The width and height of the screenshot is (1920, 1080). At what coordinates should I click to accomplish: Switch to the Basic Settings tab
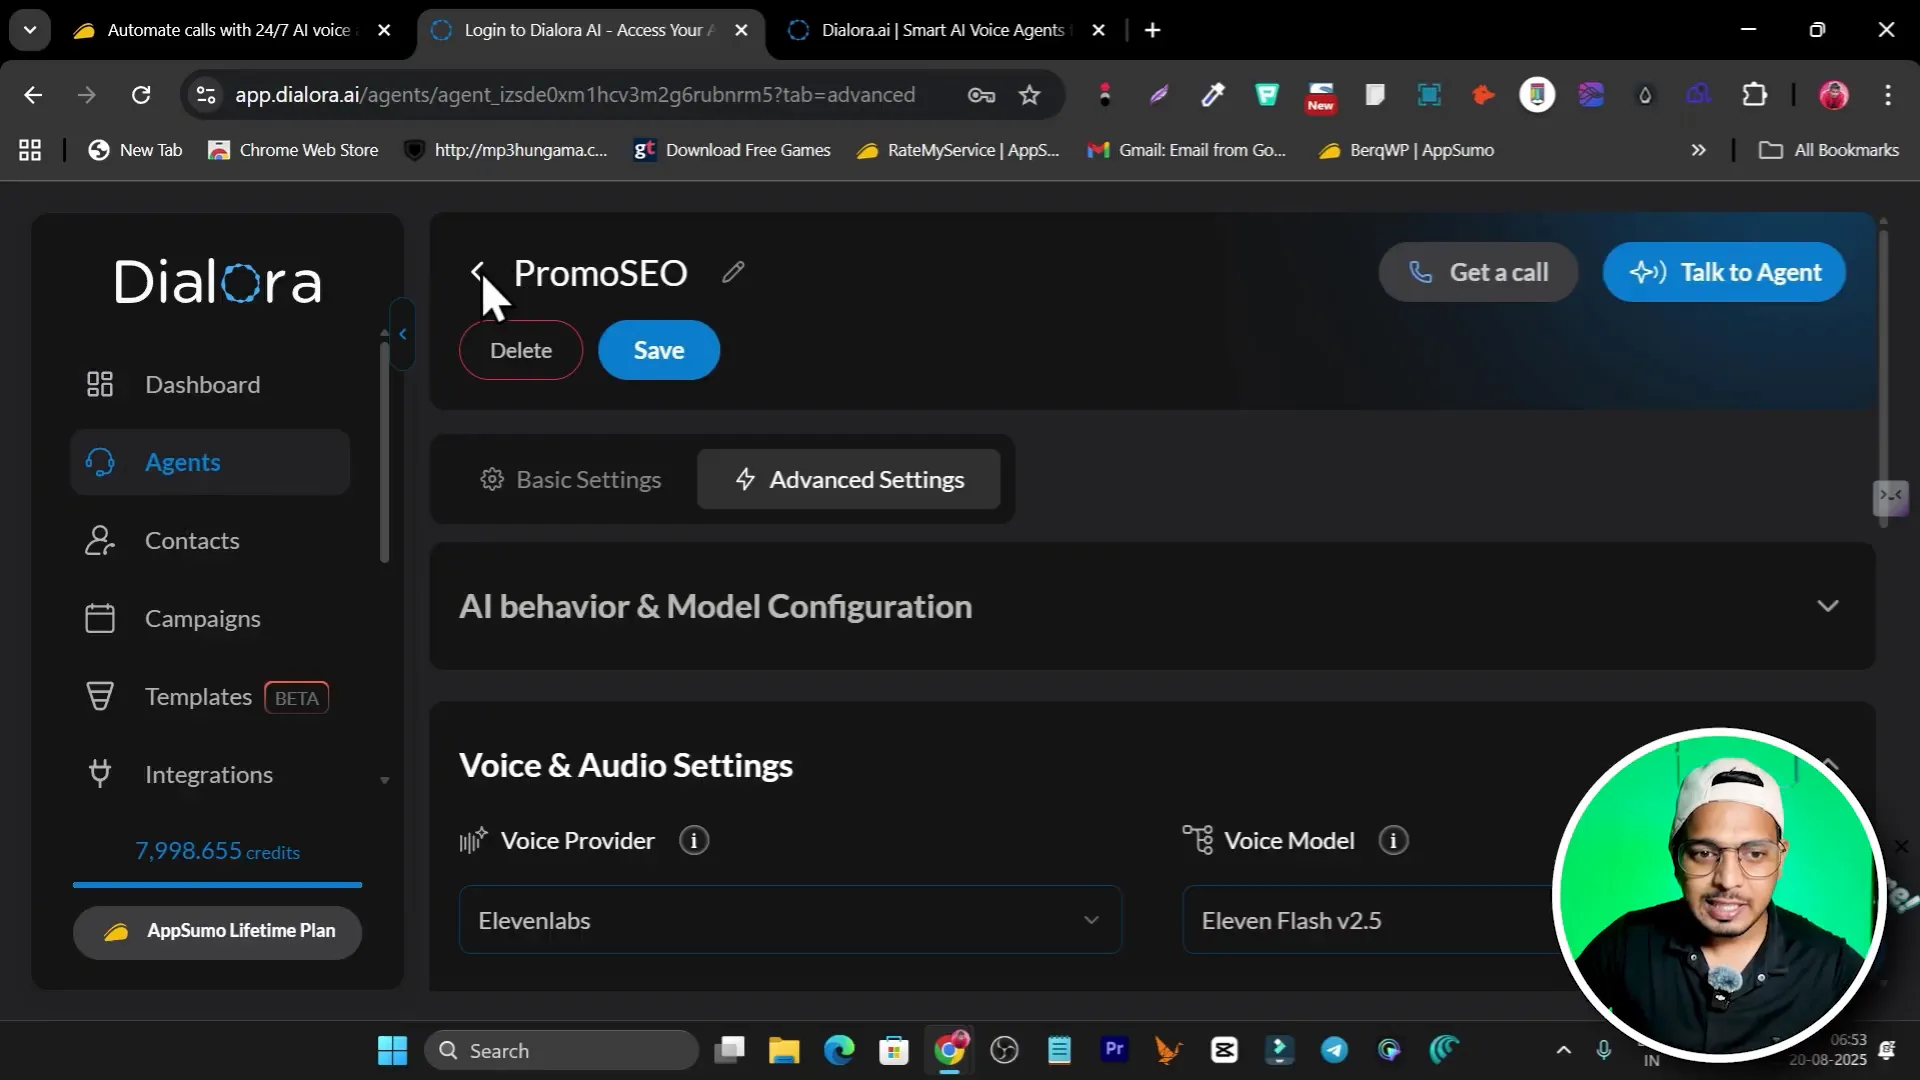click(x=571, y=480)
